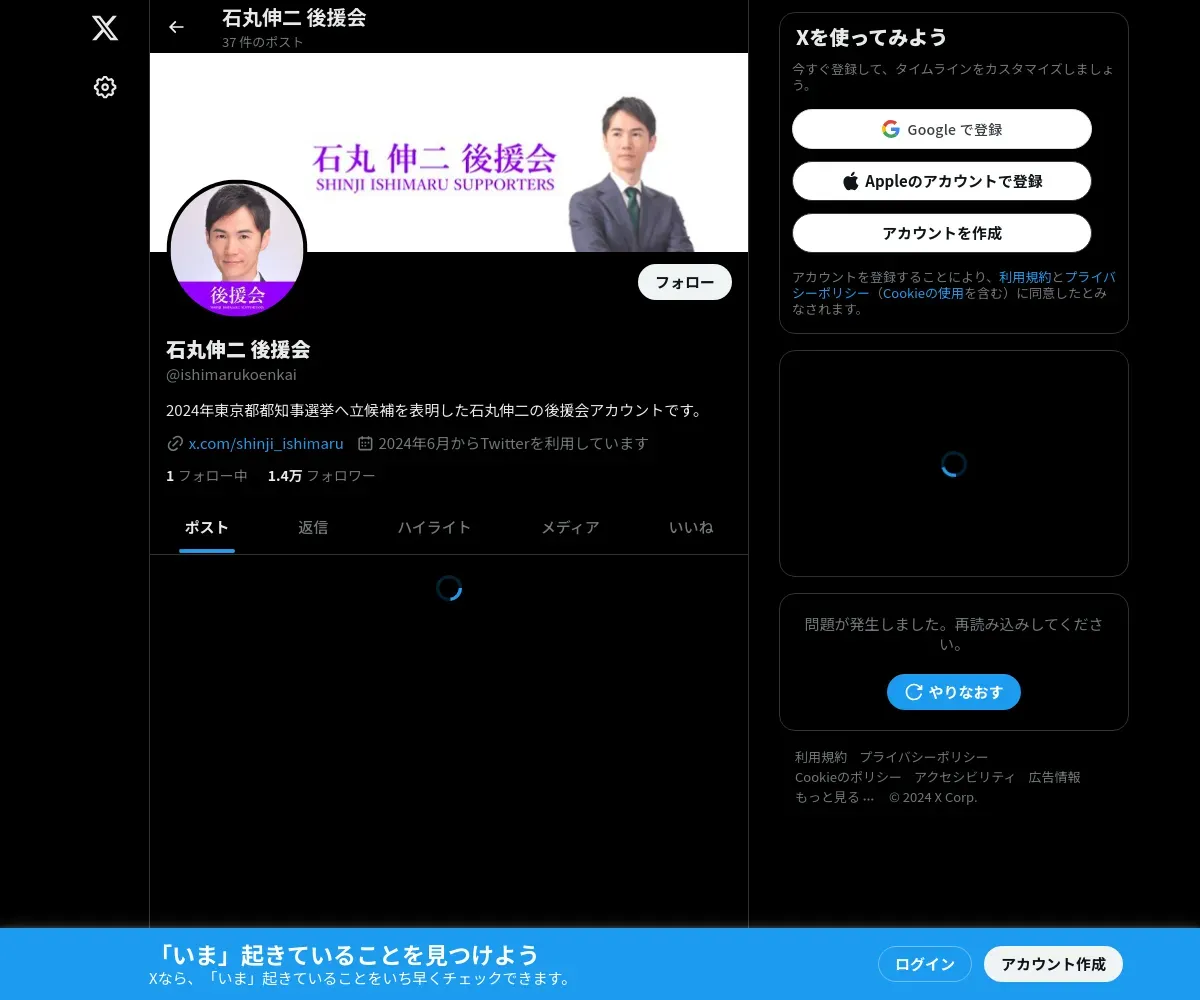Open settings gear icon
The image size is (1200, 1000).
(x=105, y=87)
